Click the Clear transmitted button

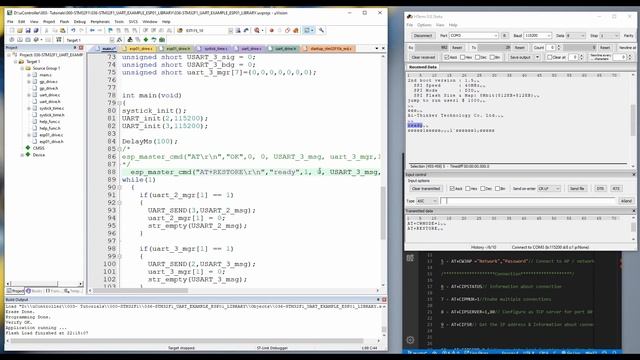click(426, 189)
